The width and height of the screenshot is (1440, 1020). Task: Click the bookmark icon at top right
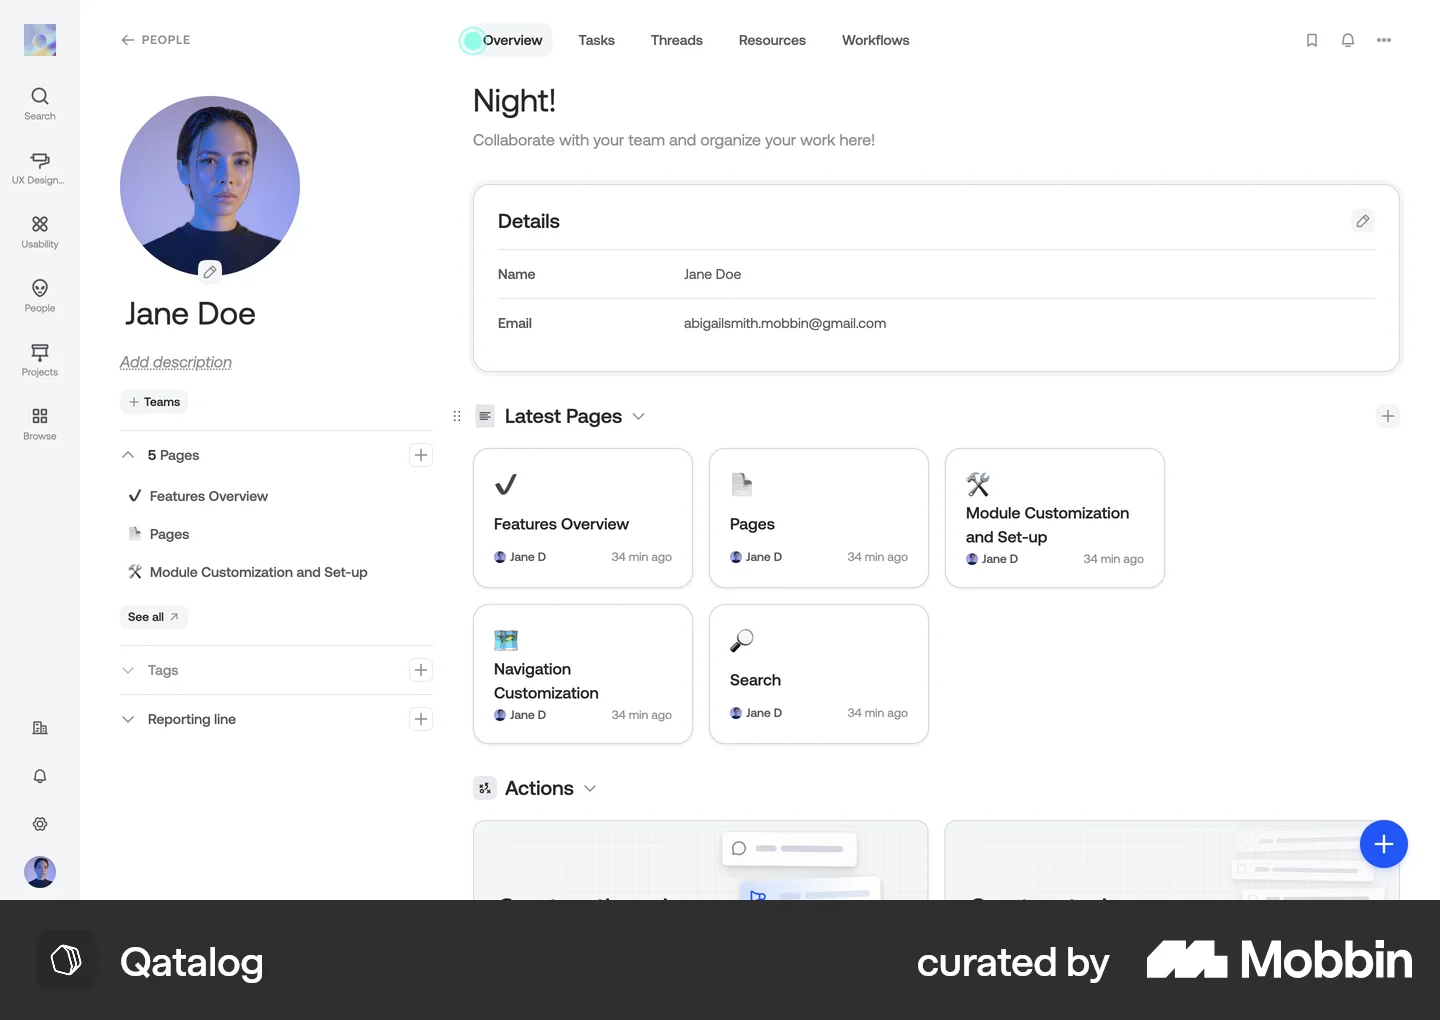pyautogui.click(x=1312, y=40)
